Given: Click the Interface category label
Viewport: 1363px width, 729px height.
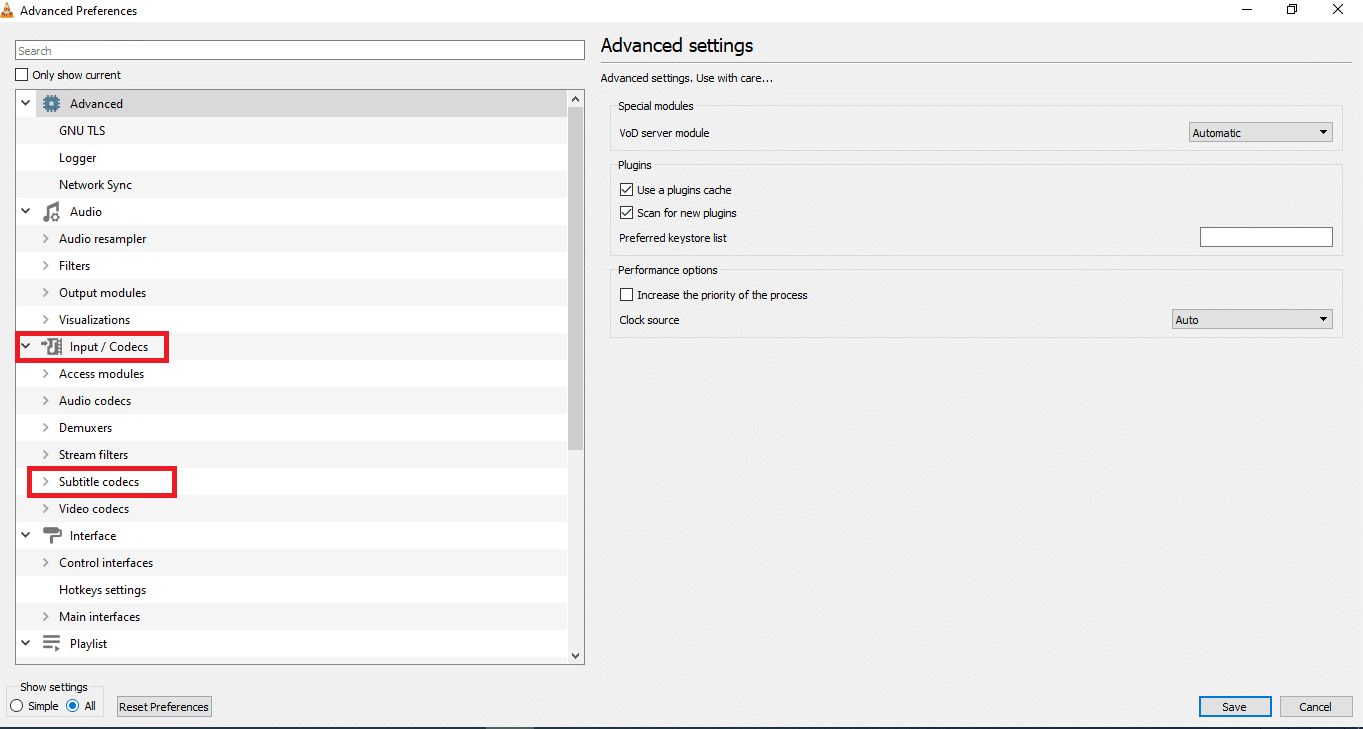Looking at the screenshot, I should (93, 536).
